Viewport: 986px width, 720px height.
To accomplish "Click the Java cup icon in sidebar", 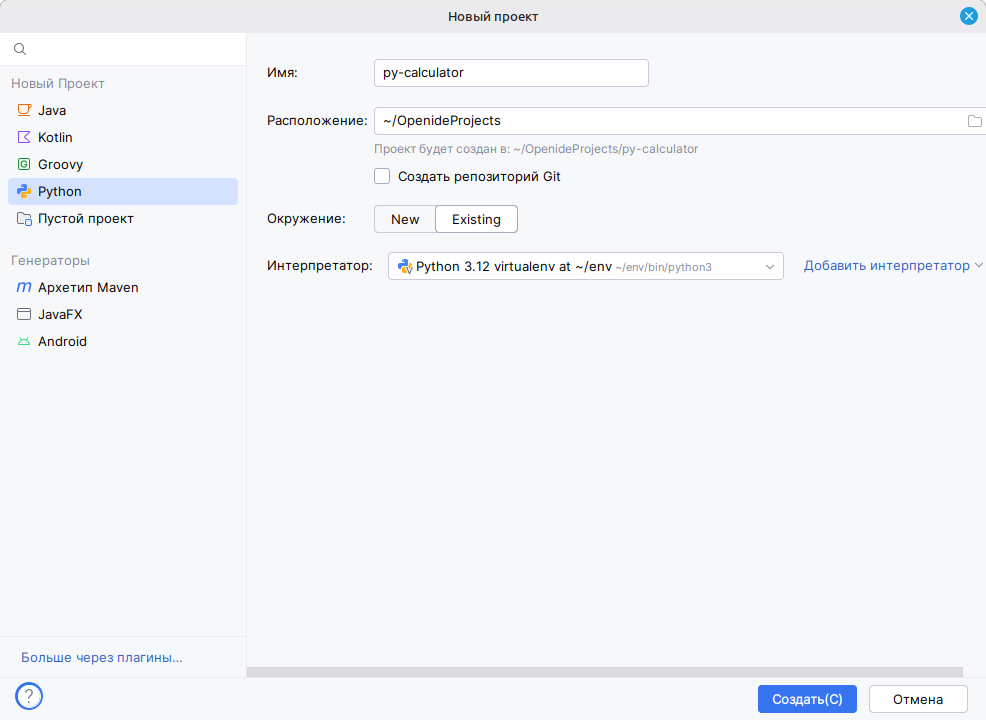I will tap(24, 110).
